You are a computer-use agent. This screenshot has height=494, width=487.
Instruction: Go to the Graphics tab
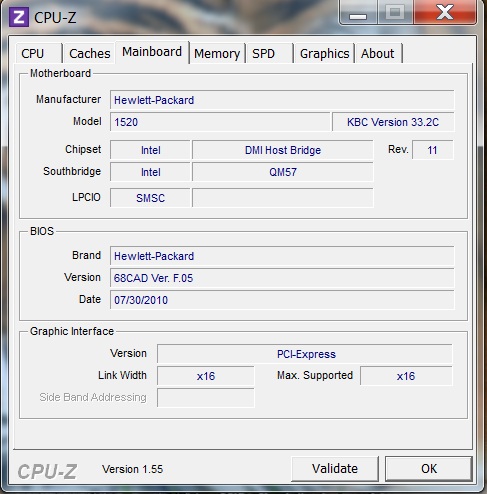(x=324, y=53)
